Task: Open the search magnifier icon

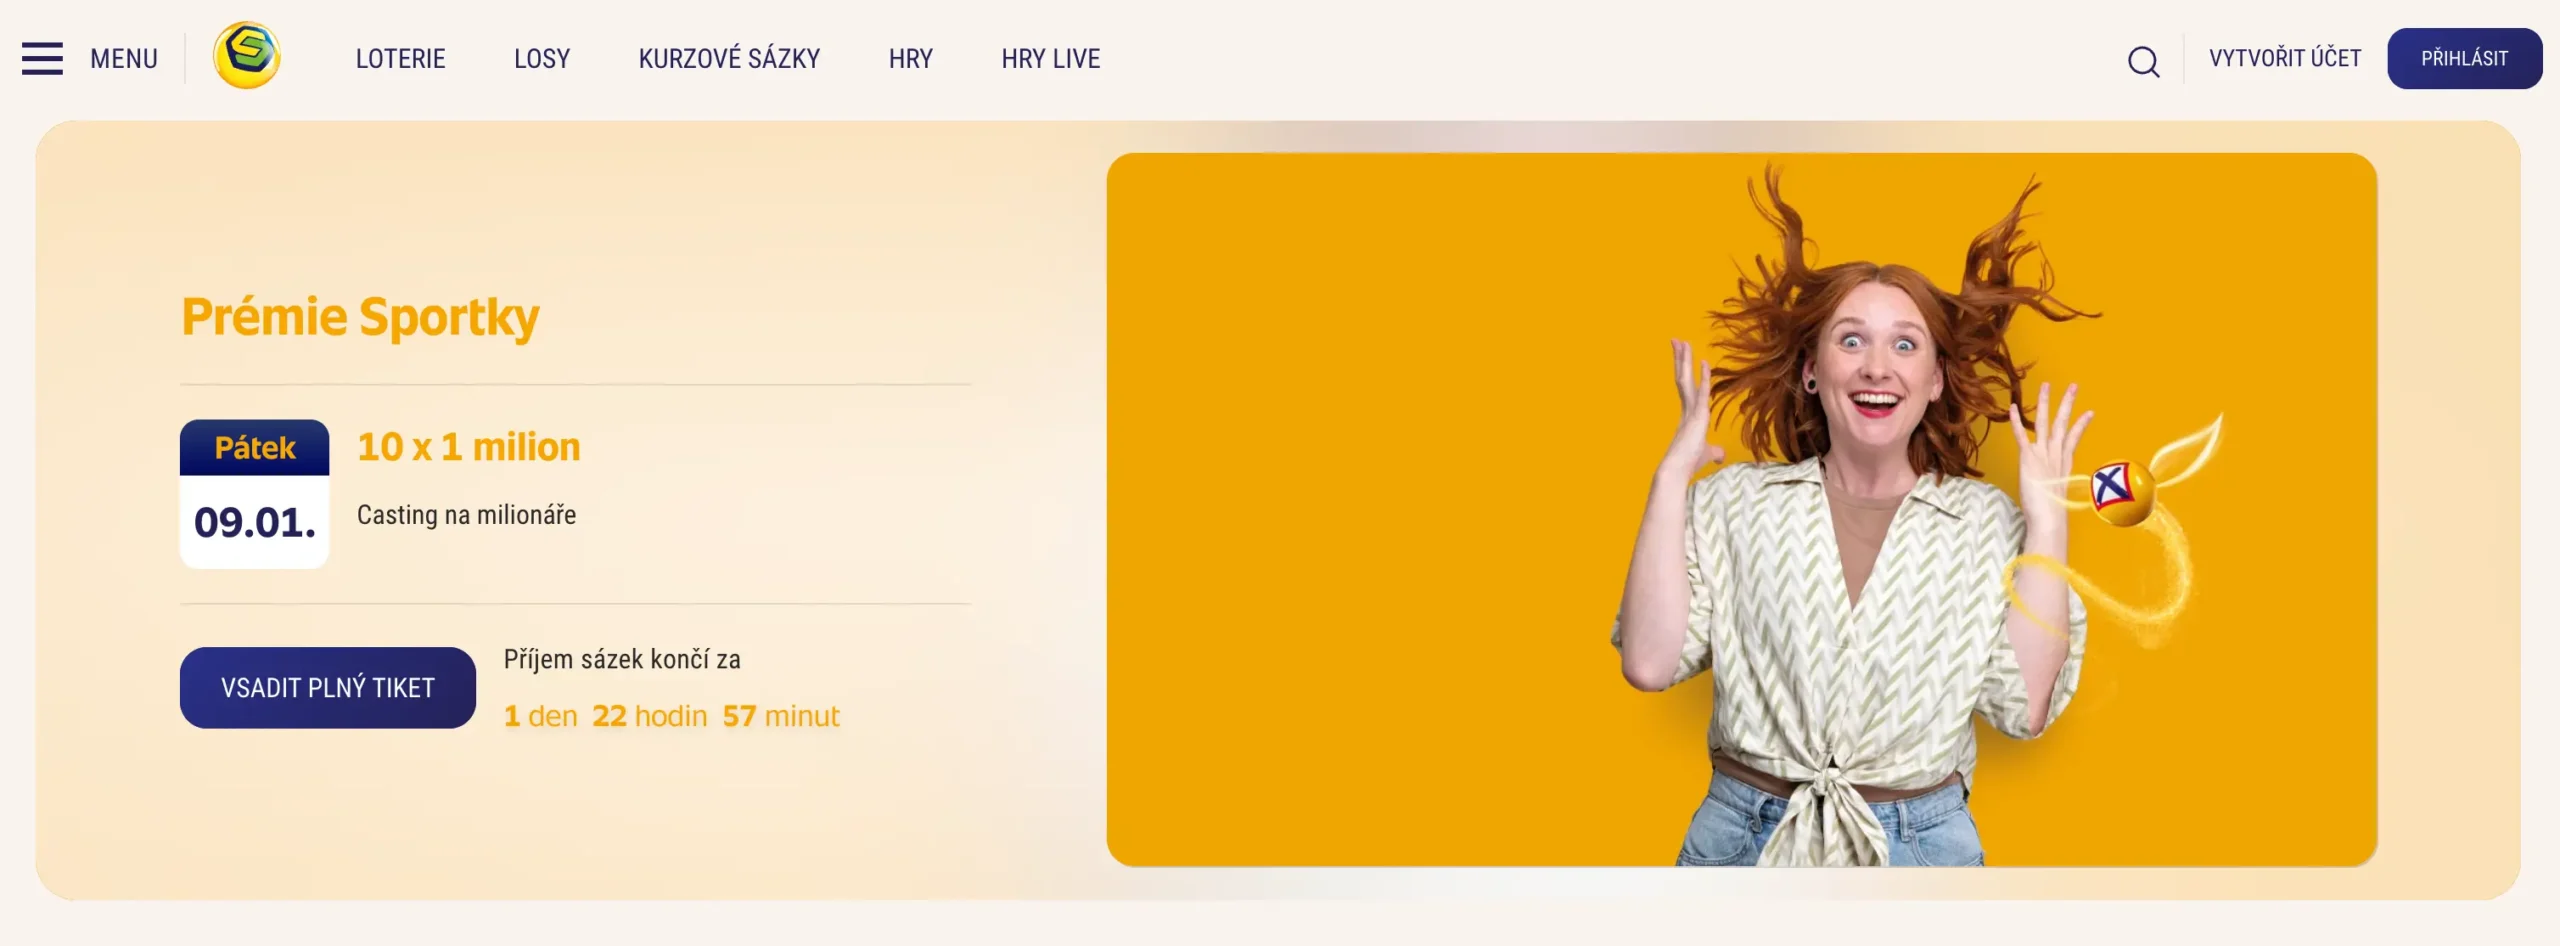Action: (2143, 62)
